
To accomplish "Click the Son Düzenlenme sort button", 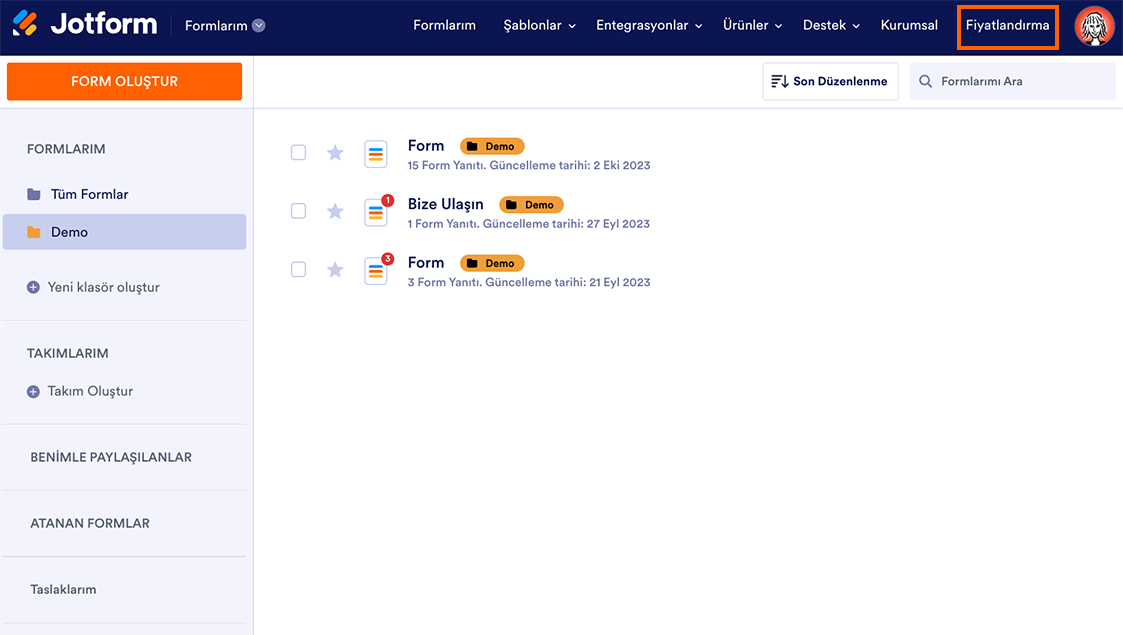I will tap(830, 82).
